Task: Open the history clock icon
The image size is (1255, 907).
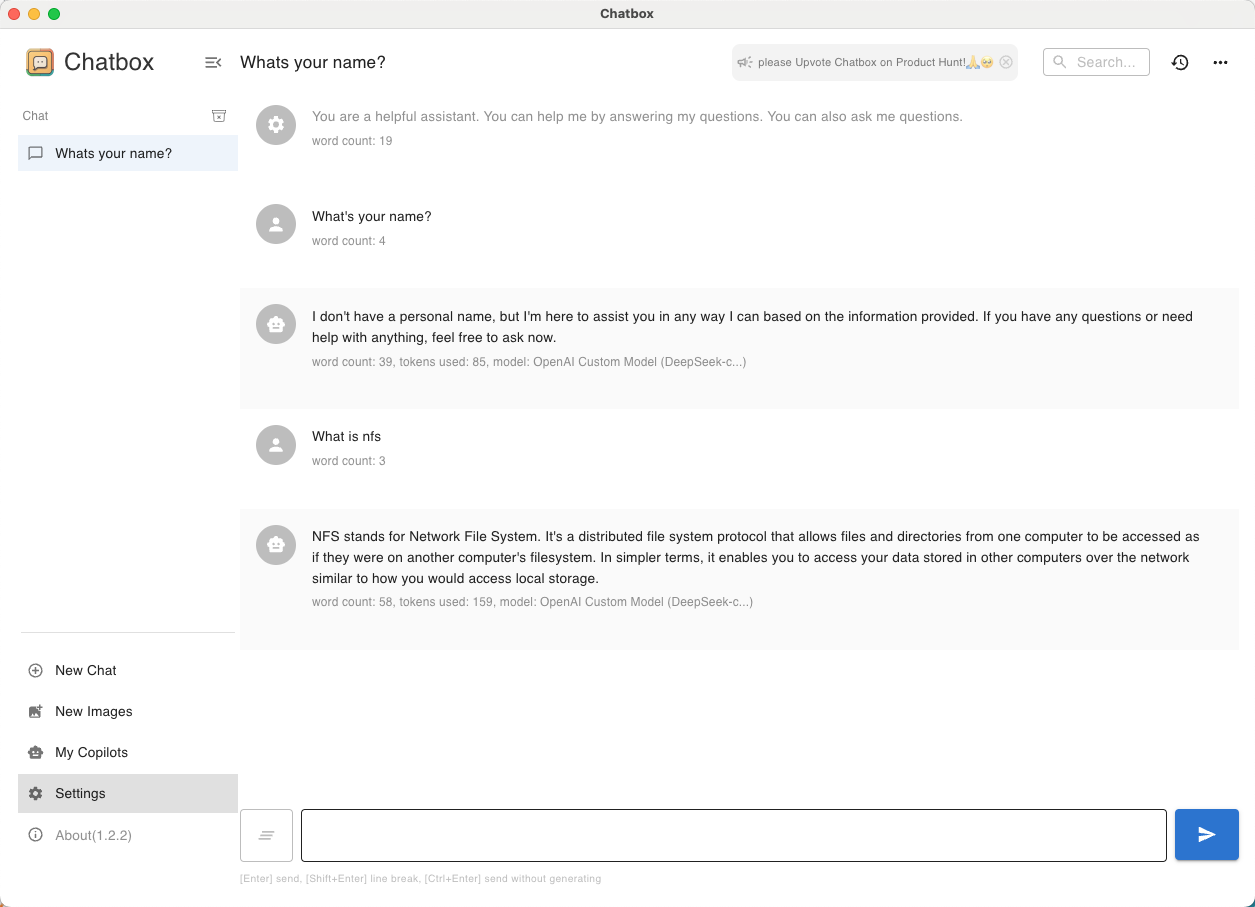Action: (x=1180, y=62)
